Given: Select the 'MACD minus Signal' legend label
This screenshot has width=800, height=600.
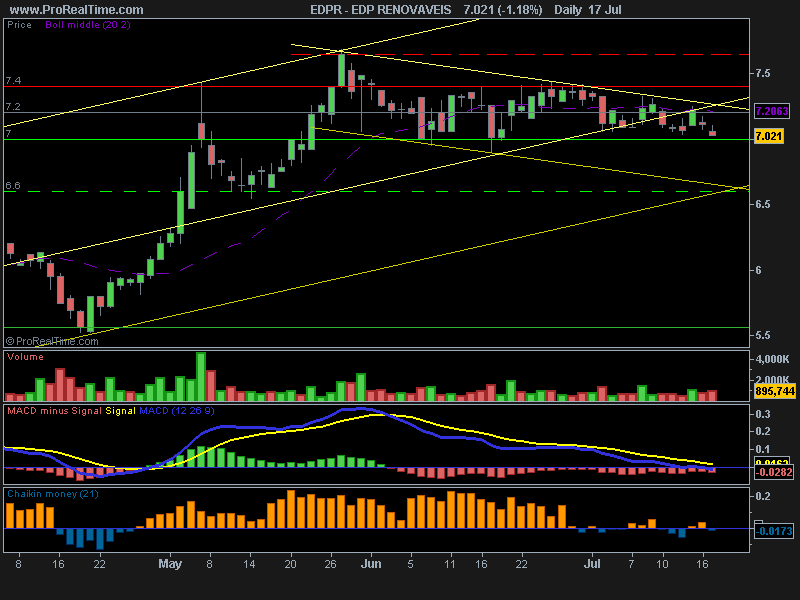Looking at the screenshot, I should pos(54,411).
